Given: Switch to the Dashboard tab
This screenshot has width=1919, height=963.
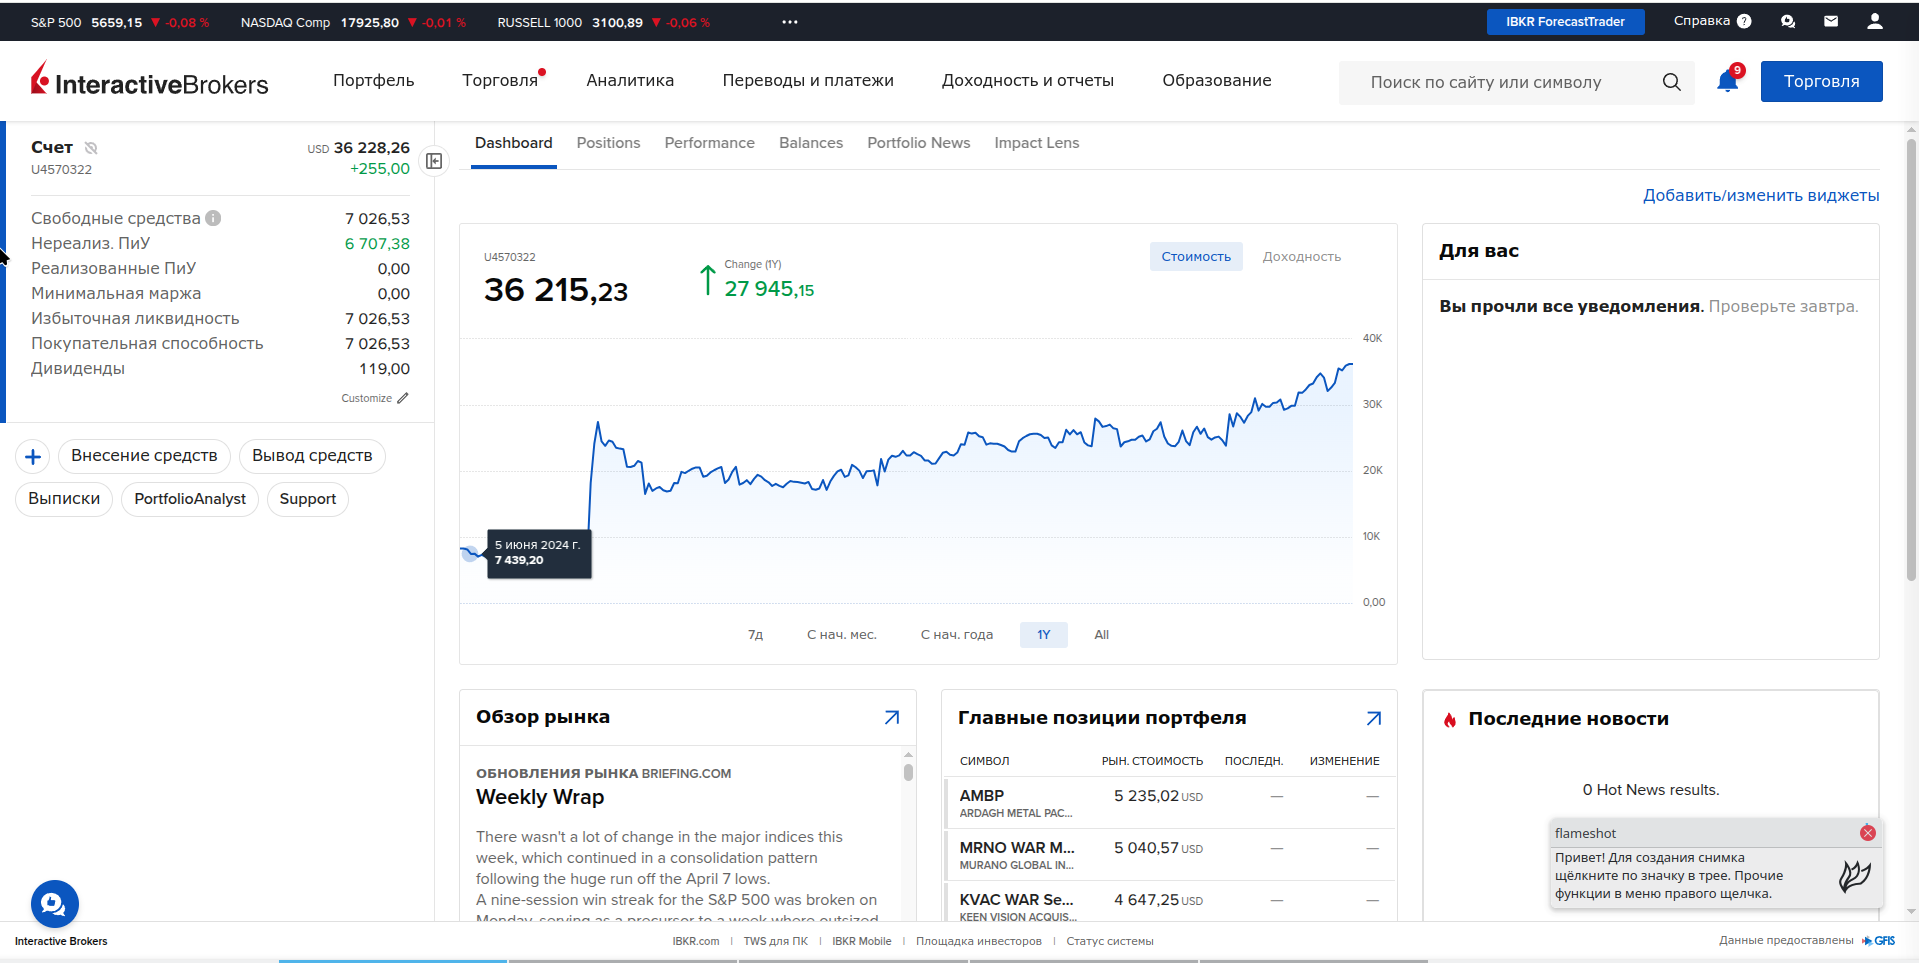Looking at the screenshot, I should 514,143.
